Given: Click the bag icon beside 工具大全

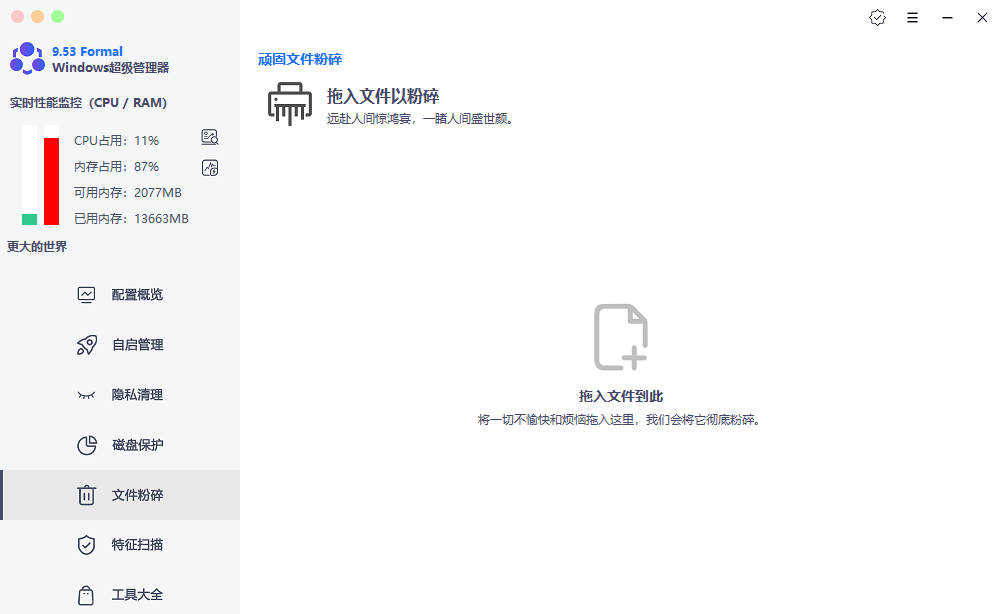Looking at the screenshot, I should coord(86,595).
